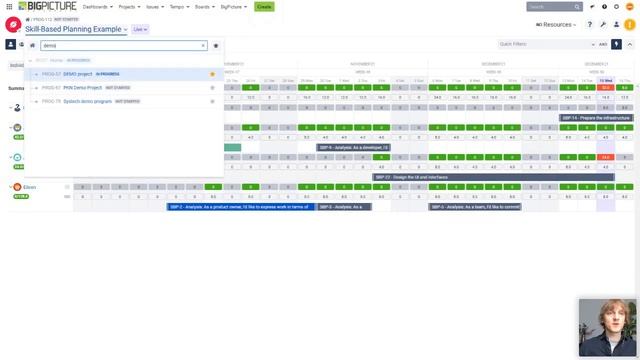Click the dark pin filter icon

616,44
